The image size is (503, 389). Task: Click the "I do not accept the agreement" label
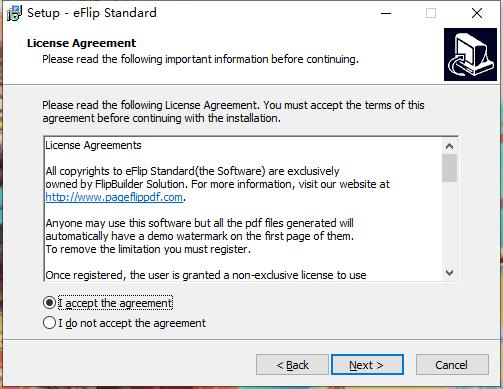132,323
